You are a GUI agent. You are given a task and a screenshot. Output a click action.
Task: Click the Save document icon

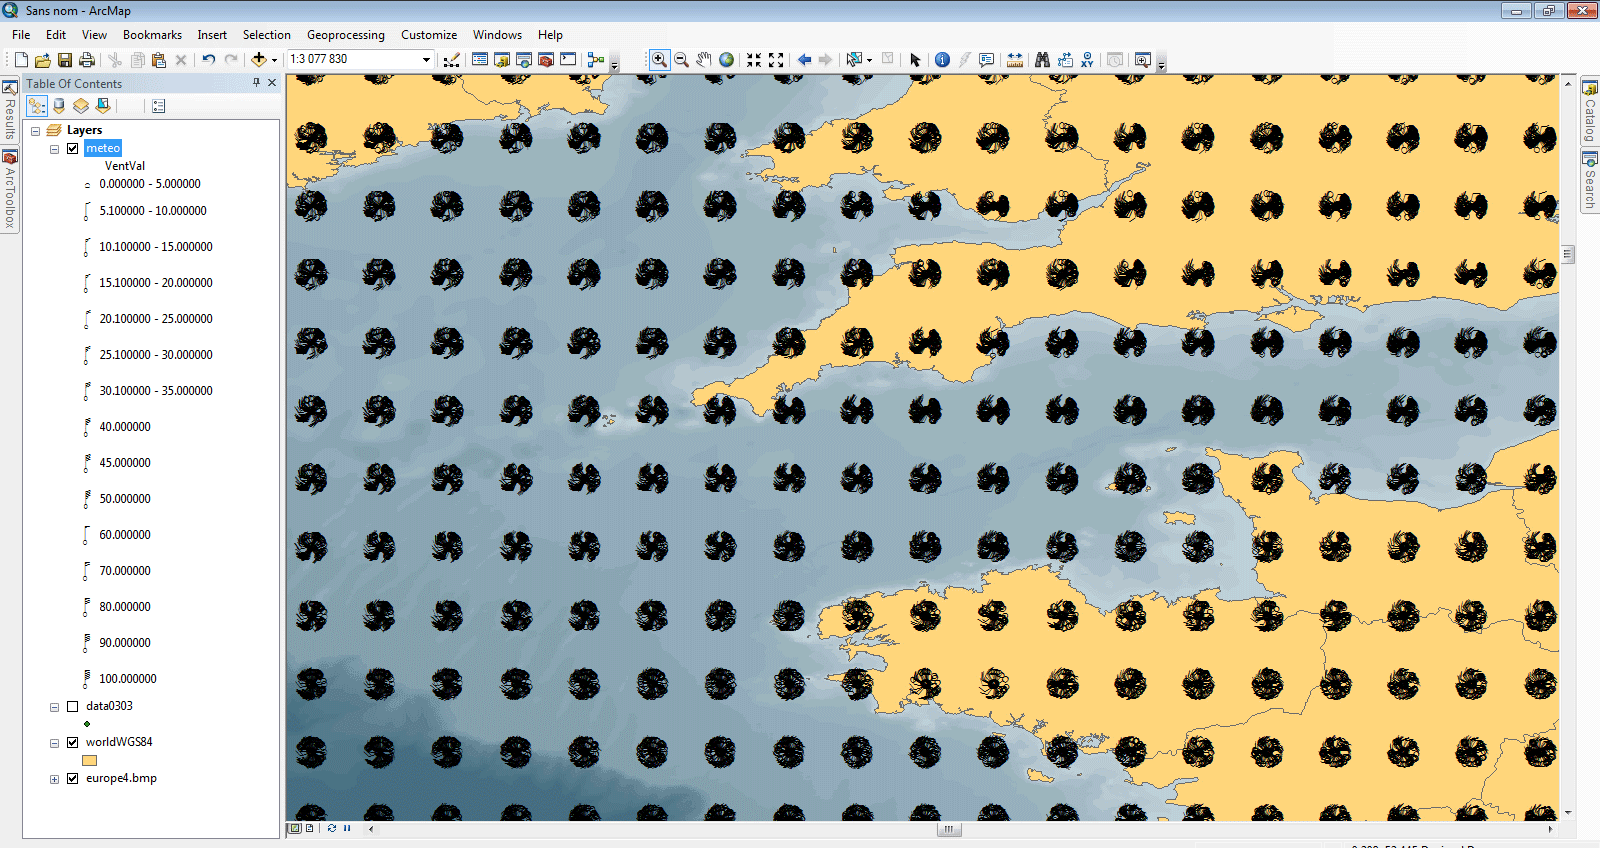coord(65,60)
